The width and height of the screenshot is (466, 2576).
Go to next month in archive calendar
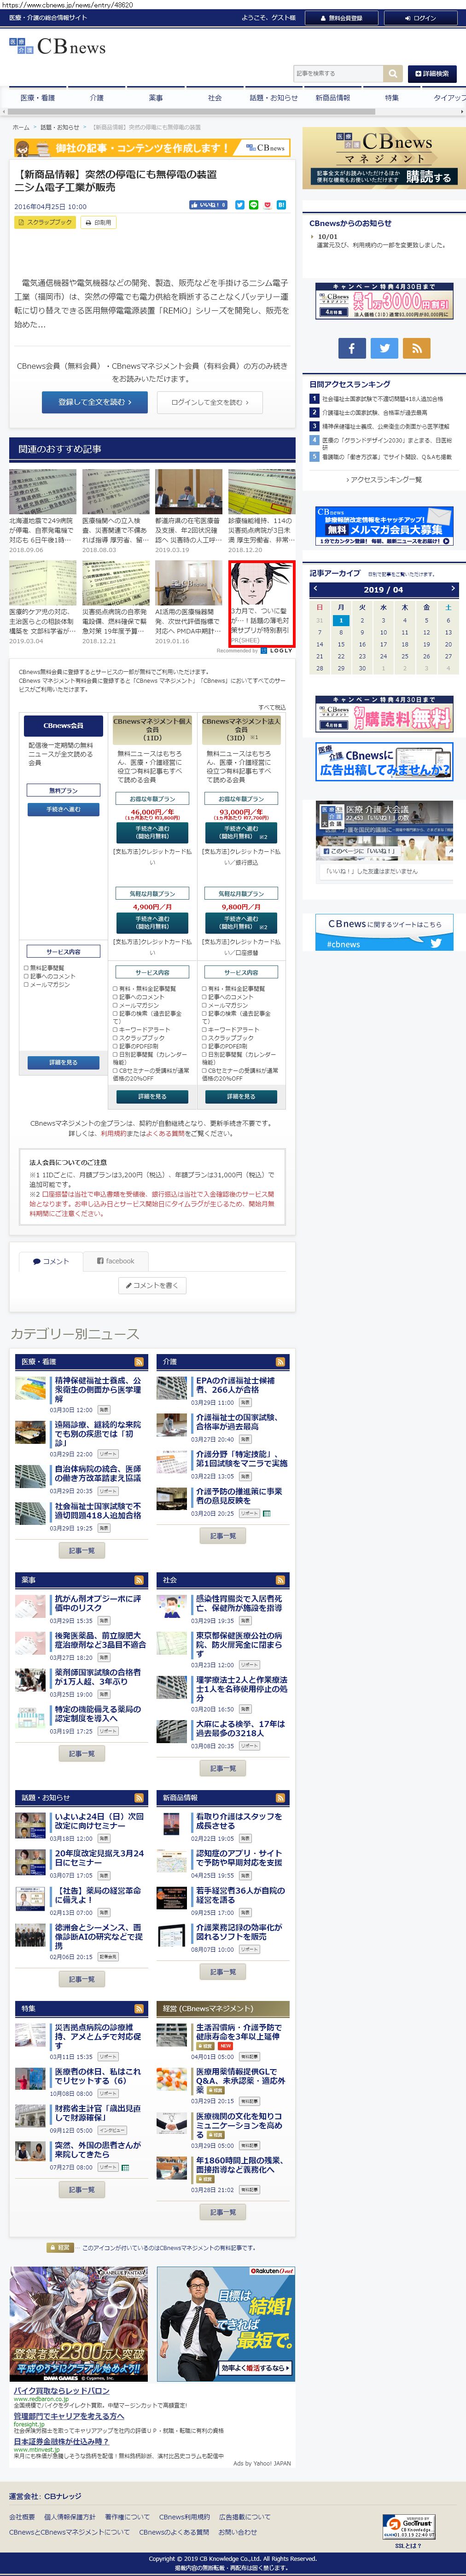click(x=452, y=589)
